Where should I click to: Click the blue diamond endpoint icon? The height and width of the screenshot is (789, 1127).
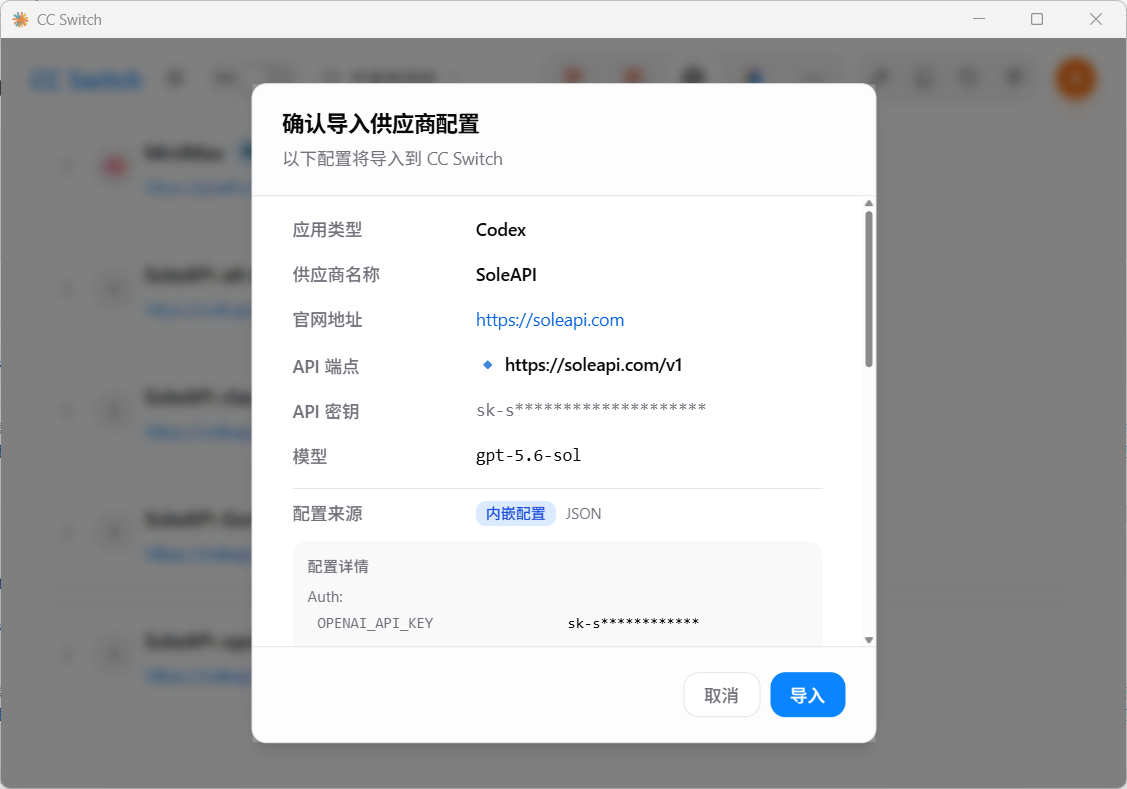click(x=487, y=365)
